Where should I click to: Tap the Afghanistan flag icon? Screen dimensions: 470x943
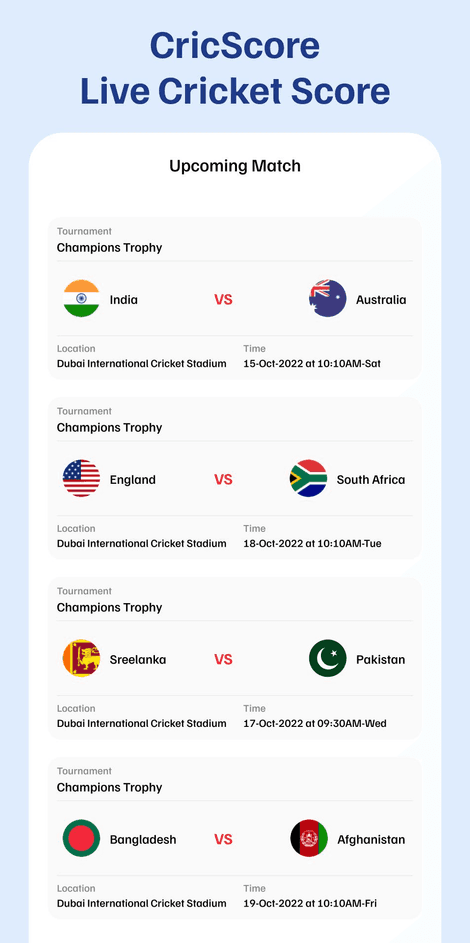309,838
